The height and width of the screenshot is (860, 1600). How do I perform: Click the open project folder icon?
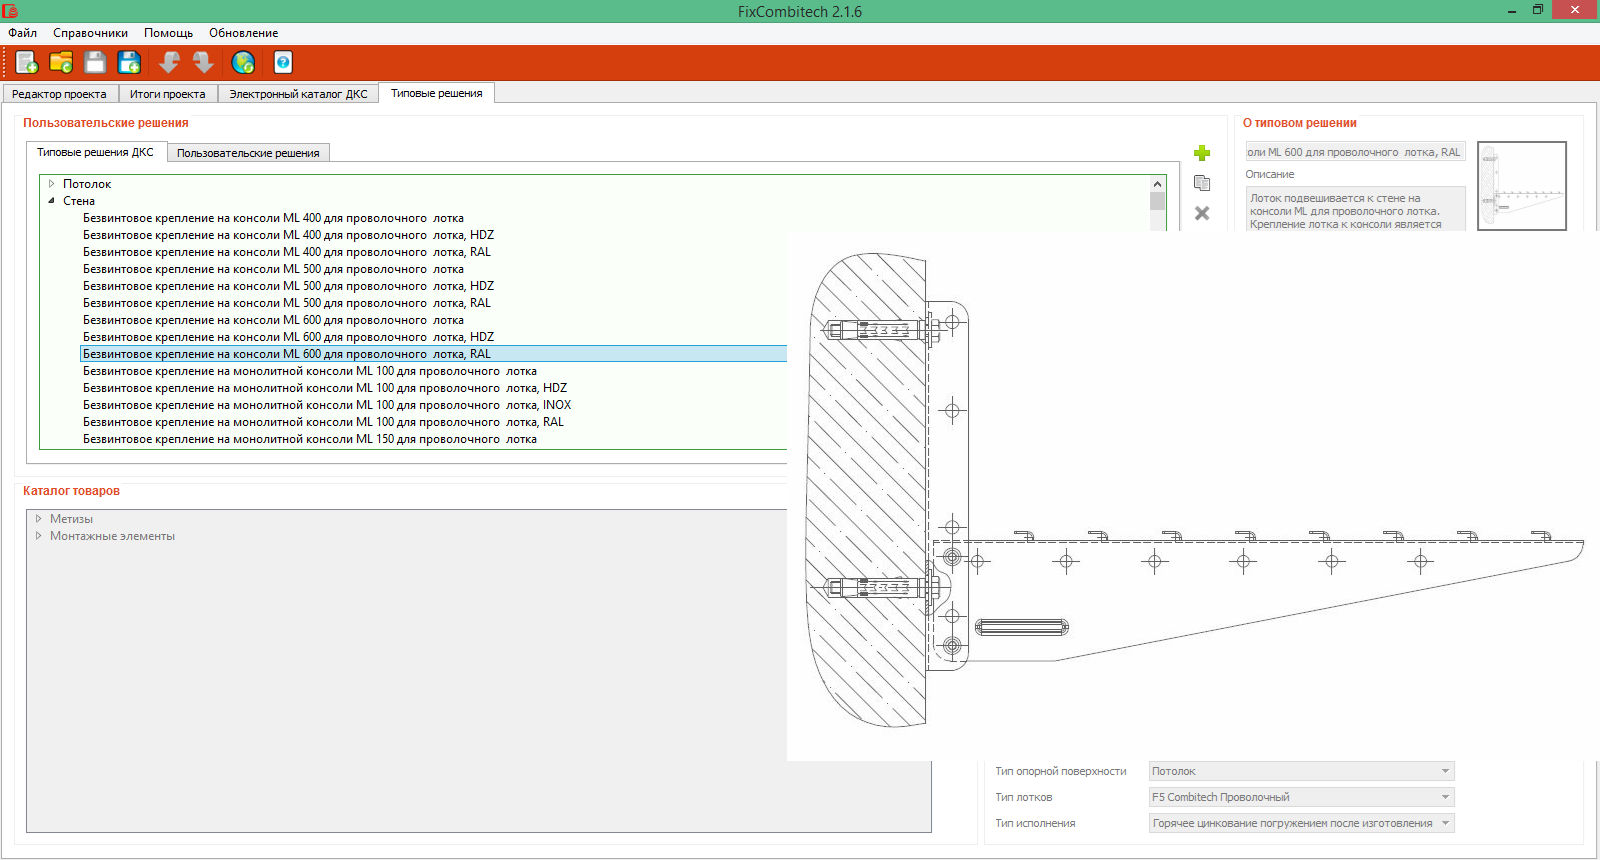click(61, 63)
